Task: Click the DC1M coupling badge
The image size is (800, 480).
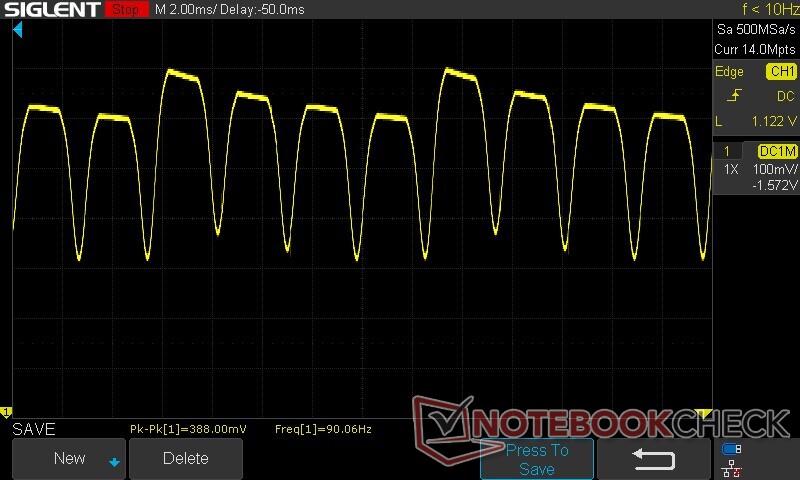Action: (777, 151)
